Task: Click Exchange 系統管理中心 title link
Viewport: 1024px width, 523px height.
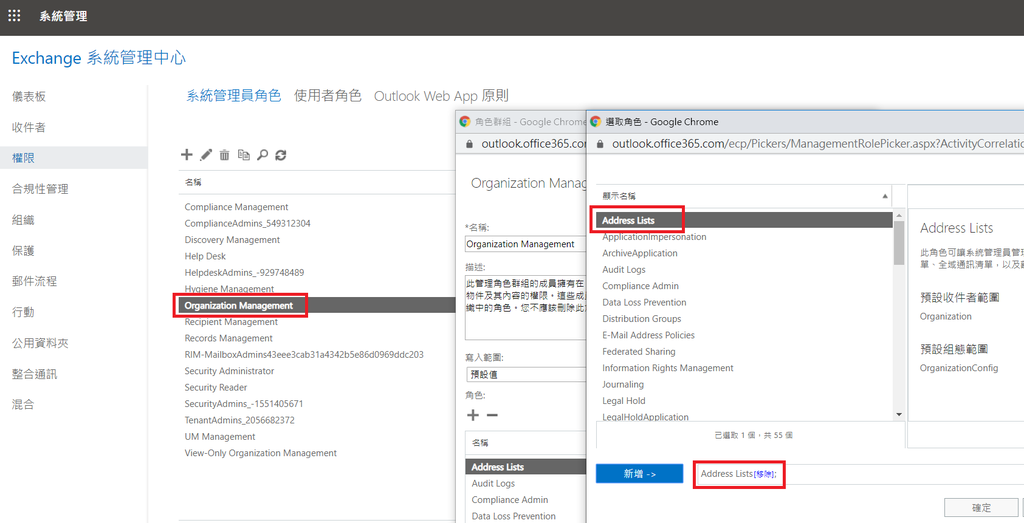Action: tap(99, 58)
